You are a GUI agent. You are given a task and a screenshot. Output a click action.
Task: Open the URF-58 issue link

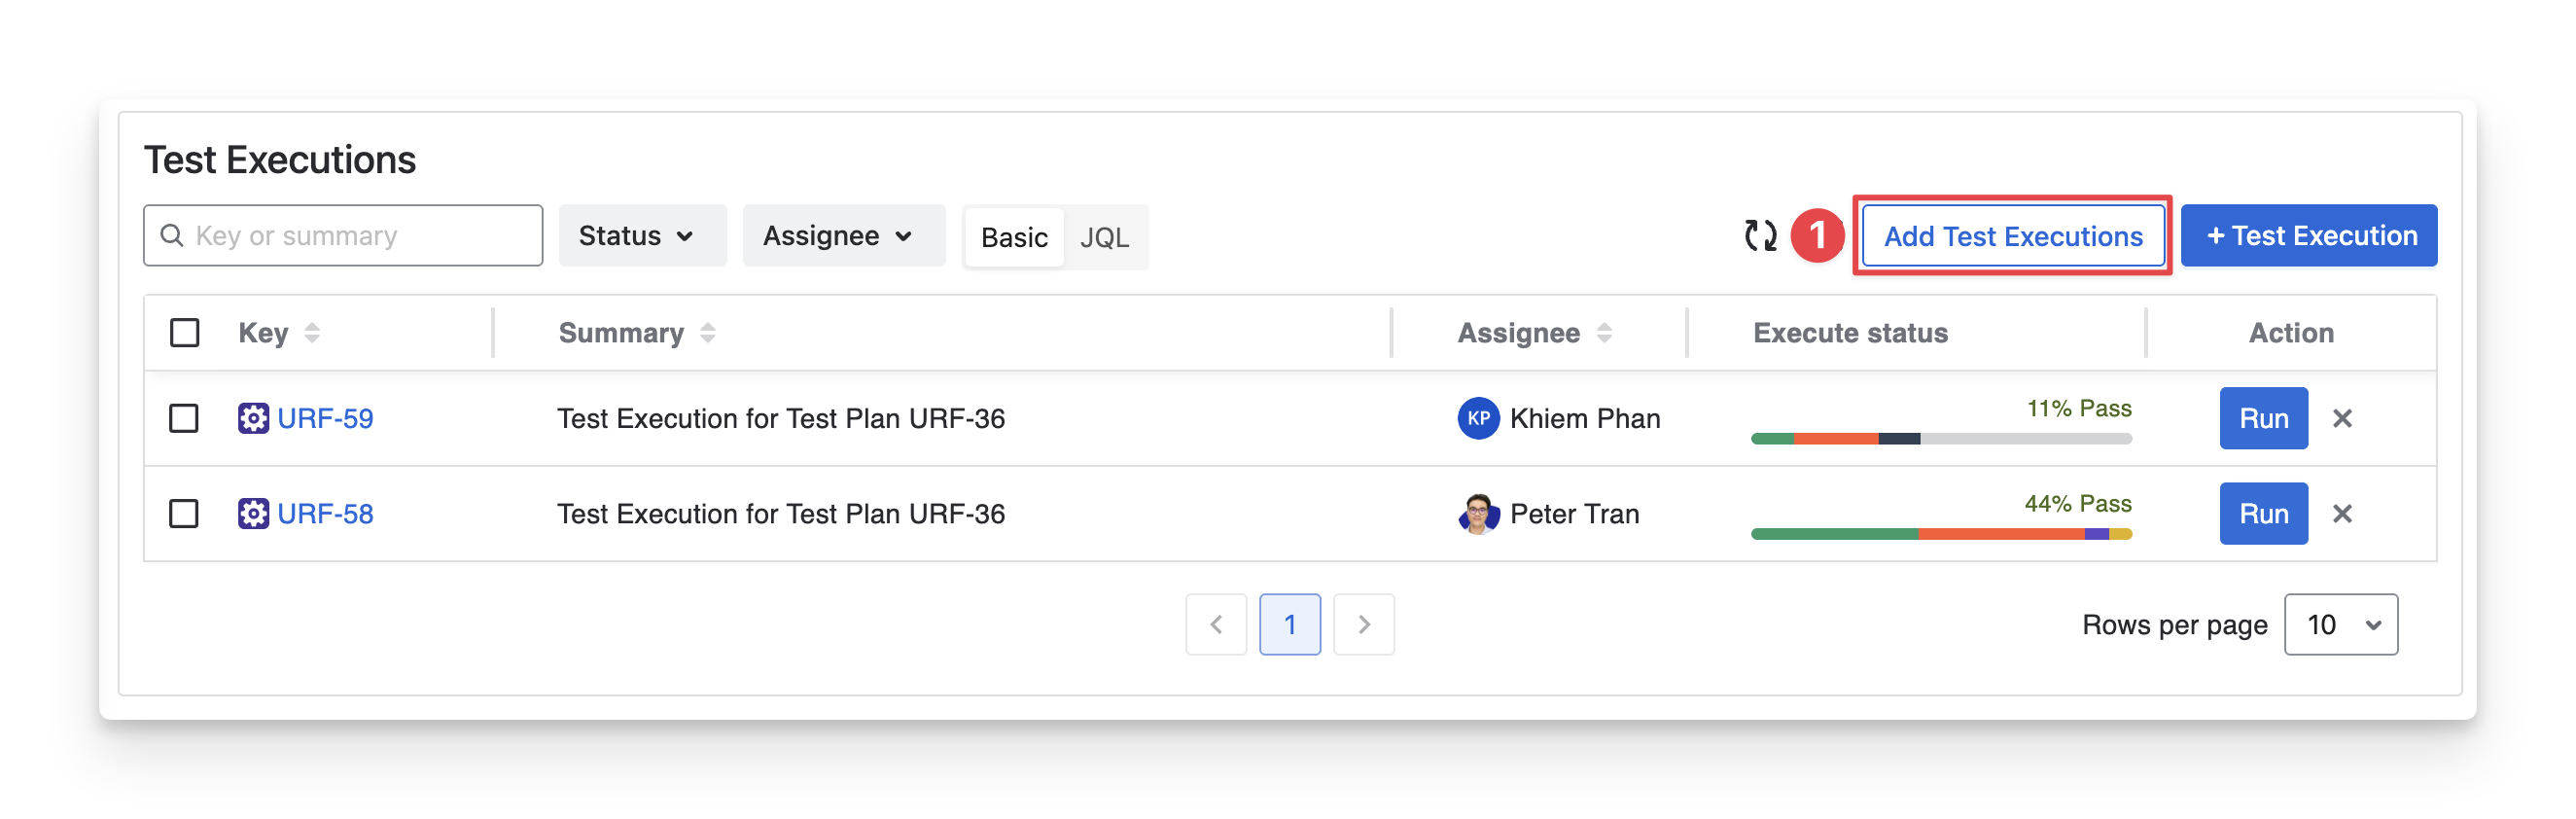(325, 514)
